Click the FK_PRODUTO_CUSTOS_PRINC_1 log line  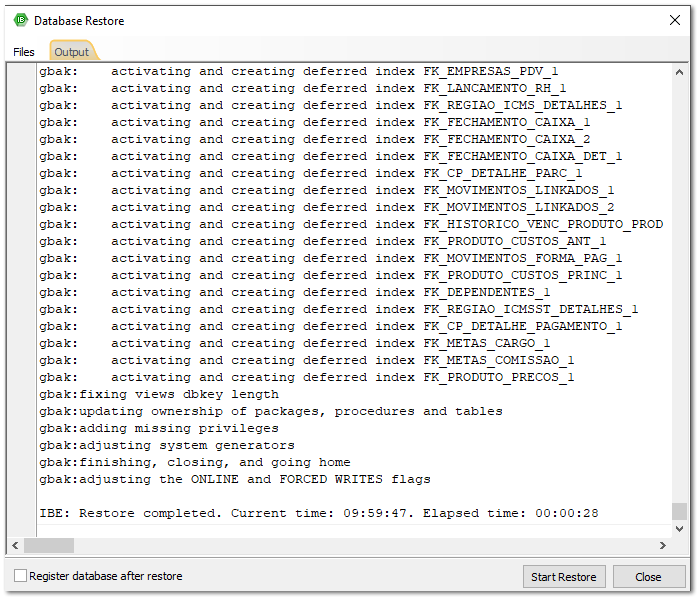tap(331, 275)
